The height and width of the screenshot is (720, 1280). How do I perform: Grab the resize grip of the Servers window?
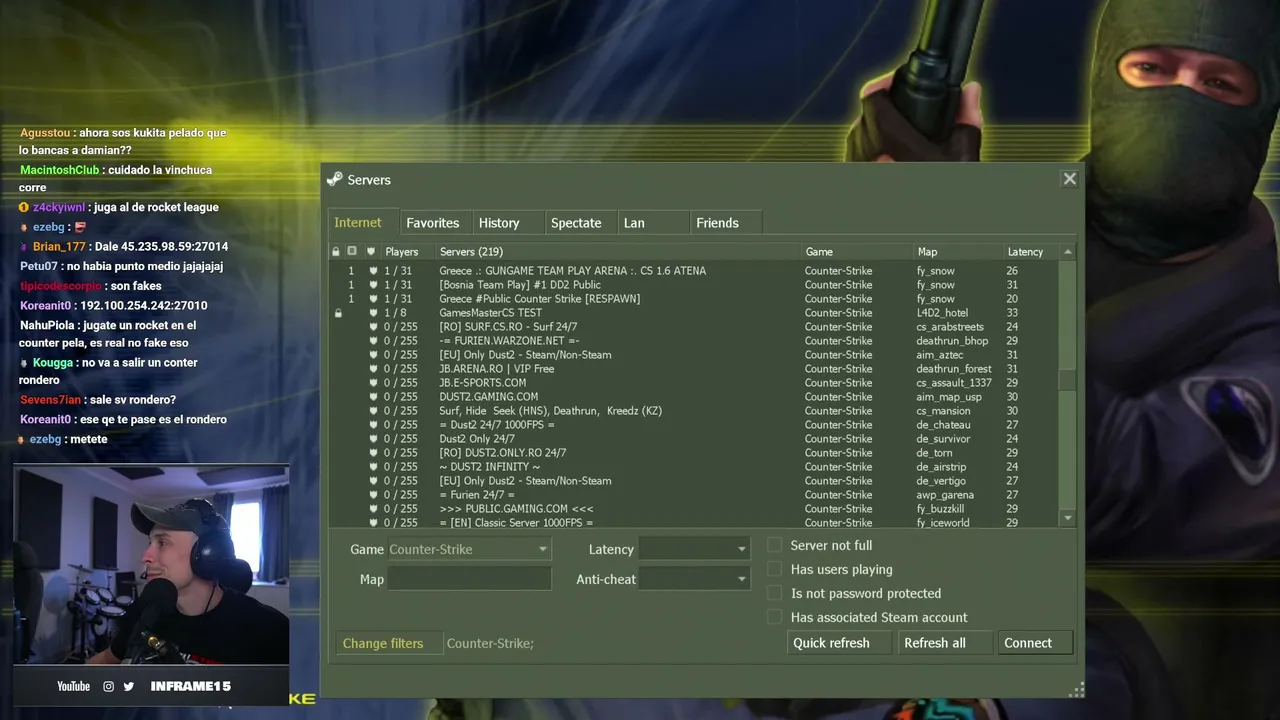coord(1076,689)
